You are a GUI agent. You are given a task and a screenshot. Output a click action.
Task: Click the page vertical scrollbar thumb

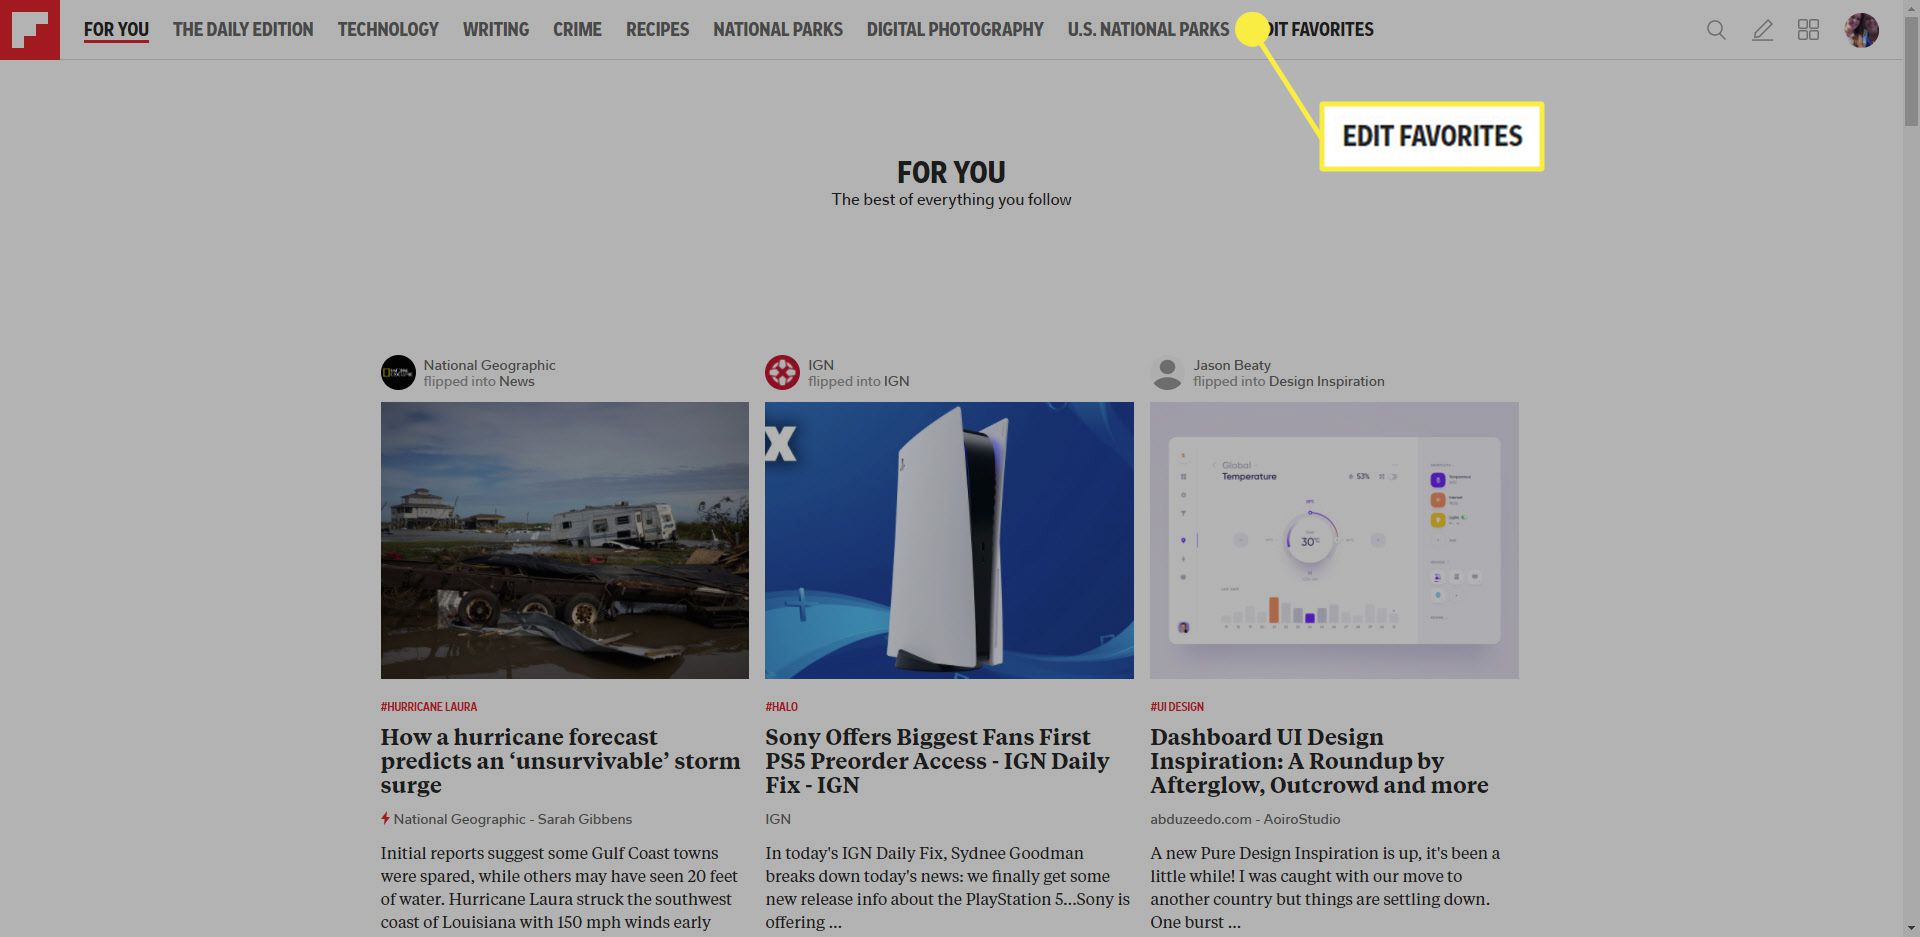(x=1911, y=72)
